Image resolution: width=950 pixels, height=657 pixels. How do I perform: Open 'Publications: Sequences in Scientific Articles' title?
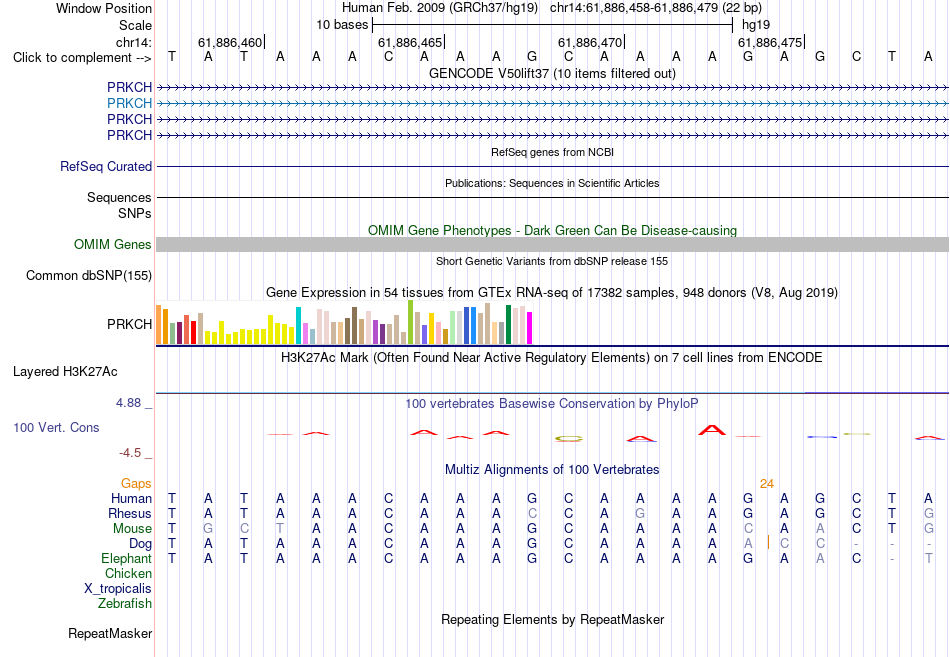coord(552,183)
